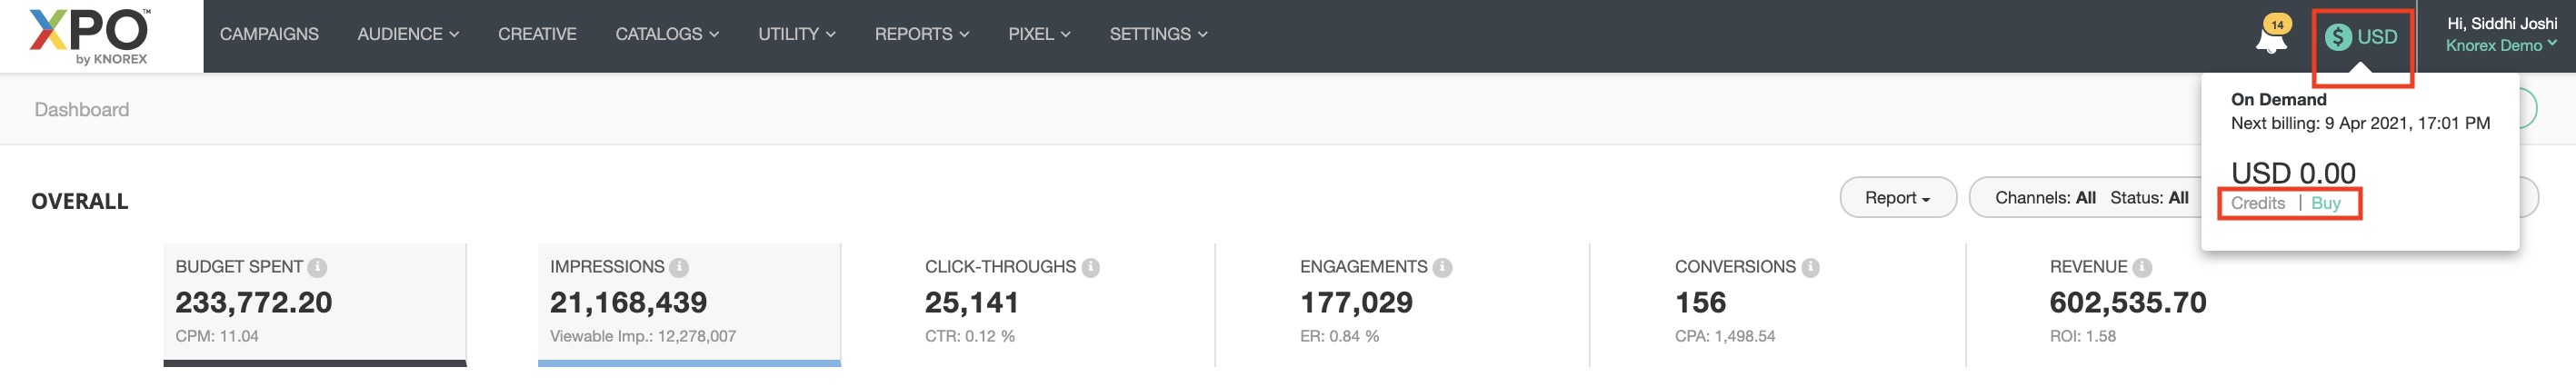Click the Buy credits link

click(2325, 203)
